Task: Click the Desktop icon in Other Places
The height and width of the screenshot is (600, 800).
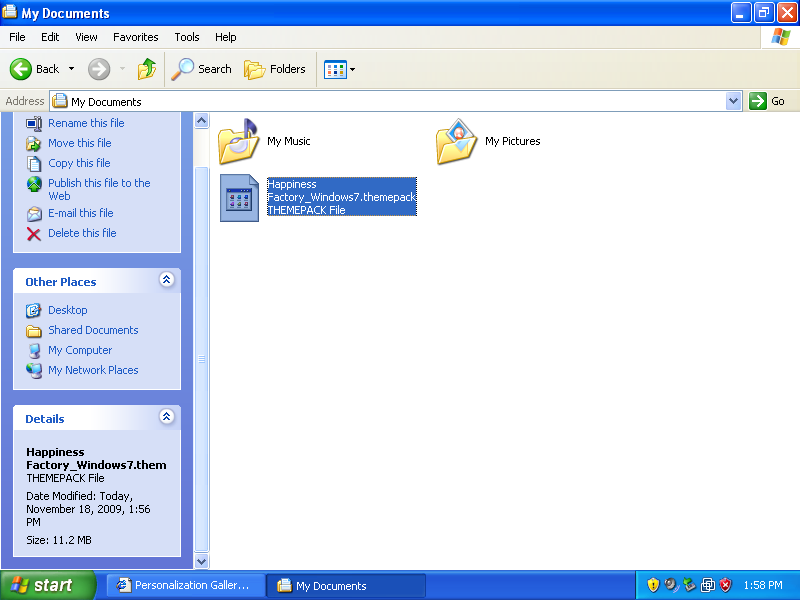Action: pyautogui.click(x=34, y=310)
